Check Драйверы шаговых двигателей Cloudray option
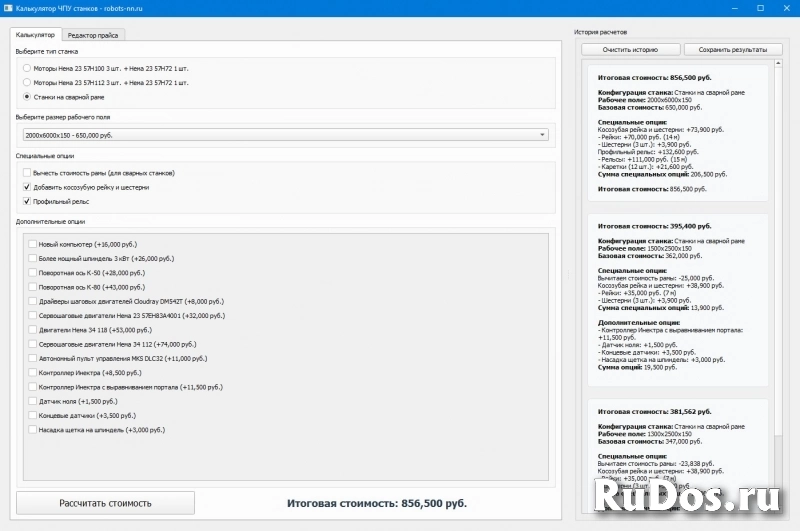800x531 pixels. [33, 301]
